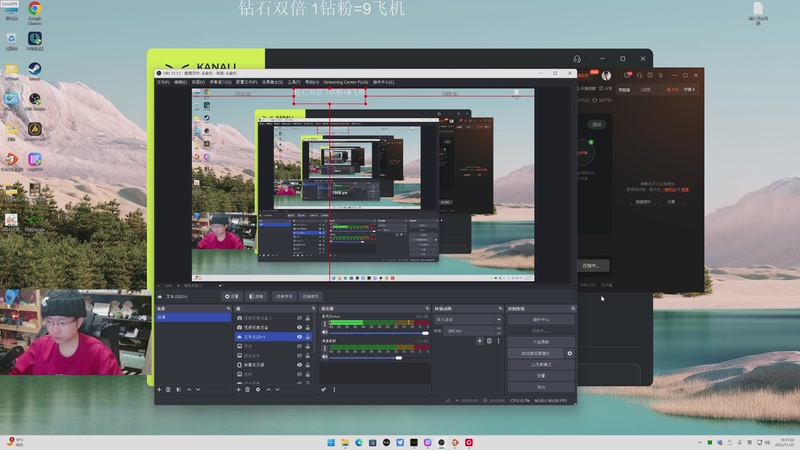The height and width of the screenshot is (450, 800).
Task: Unlock the 文本 (GDI+) source lock
Action: click(308, 337)
